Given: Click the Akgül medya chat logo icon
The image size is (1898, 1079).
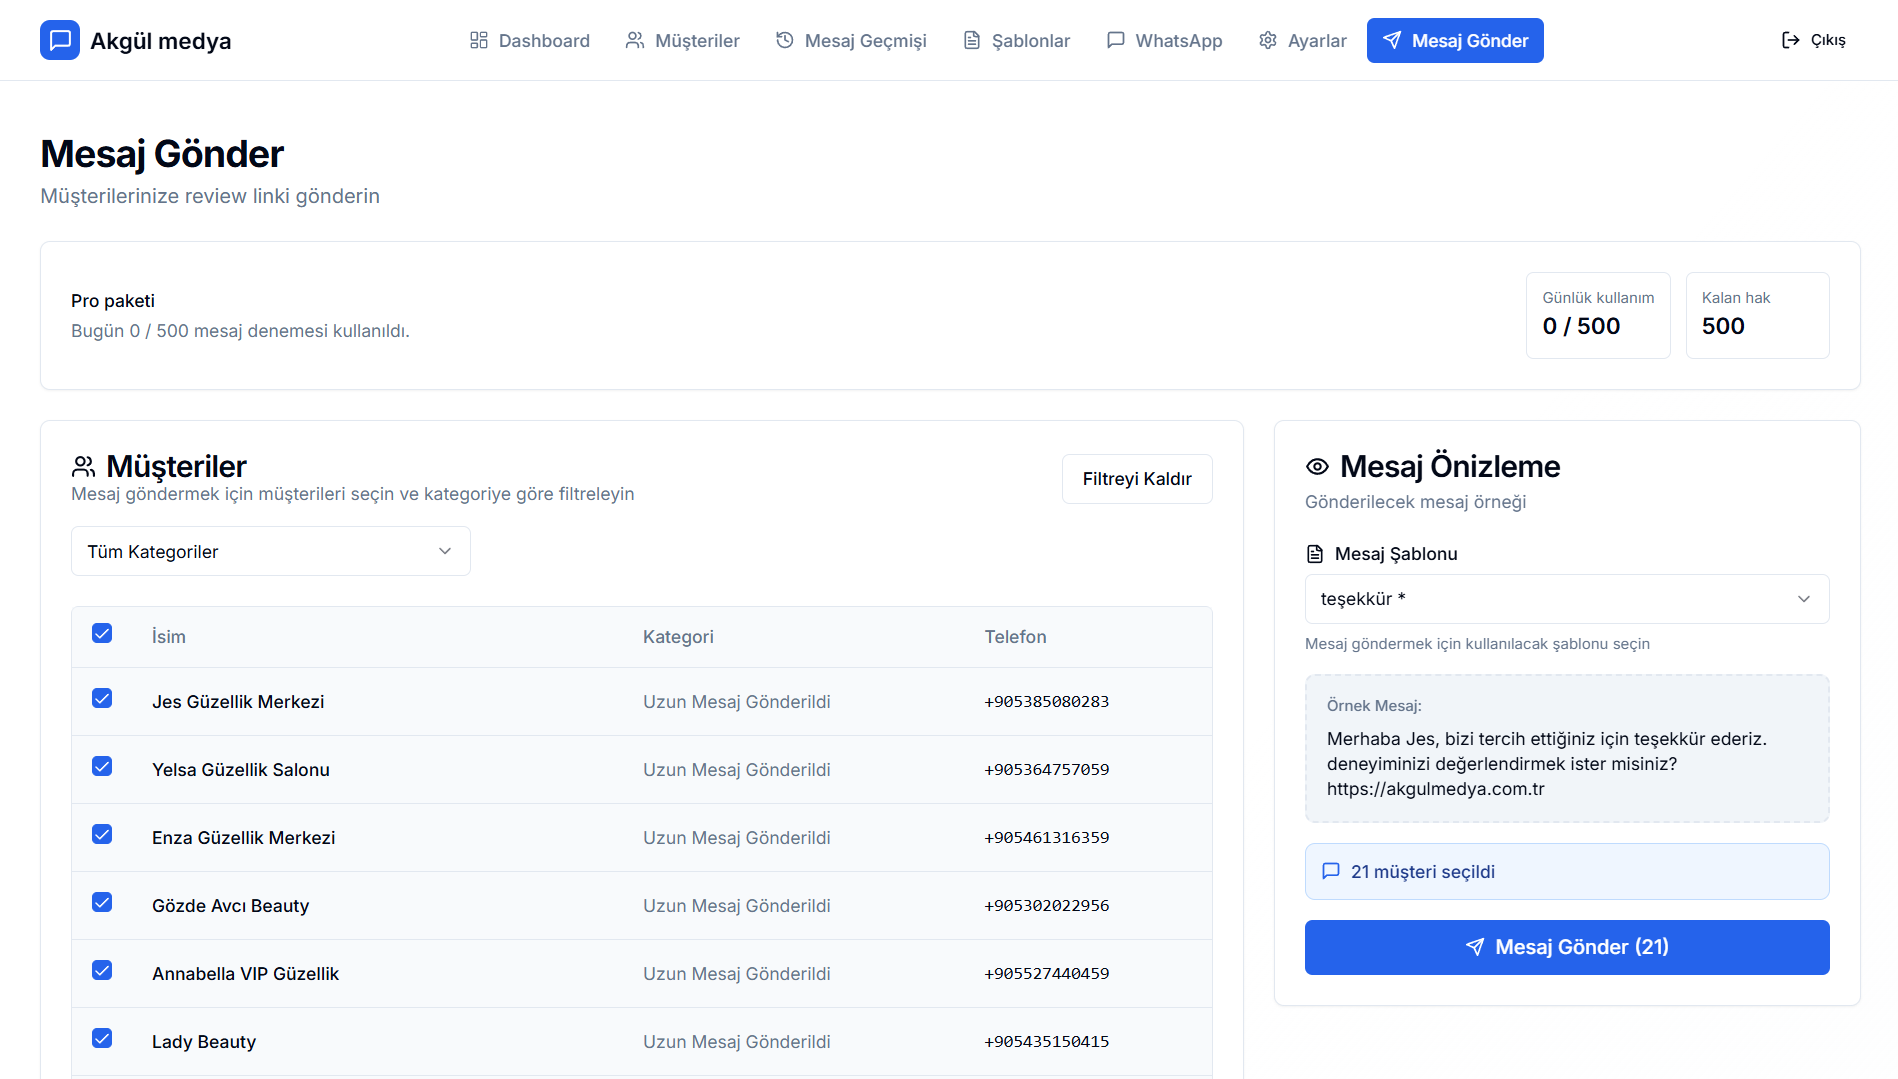Looking at the screenshot, I should tap(60, 40).
